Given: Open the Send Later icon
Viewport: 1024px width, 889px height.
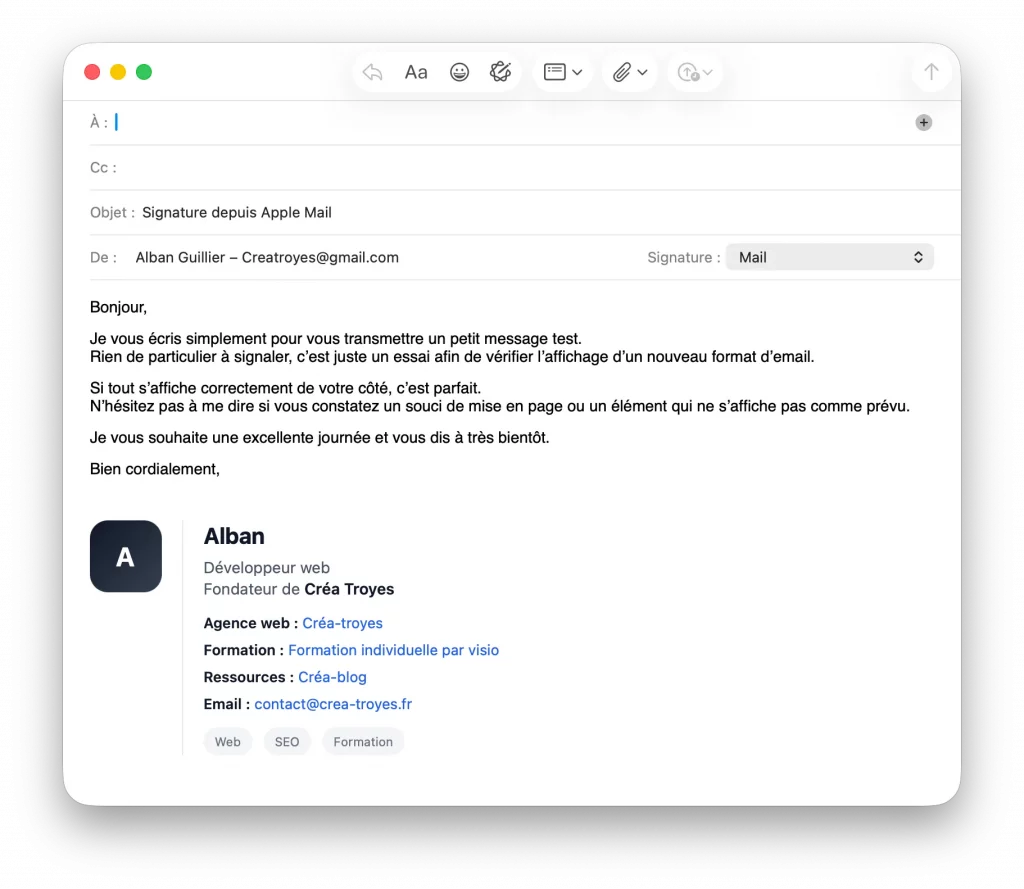Looking at the screenshot, I should point(688,71).
